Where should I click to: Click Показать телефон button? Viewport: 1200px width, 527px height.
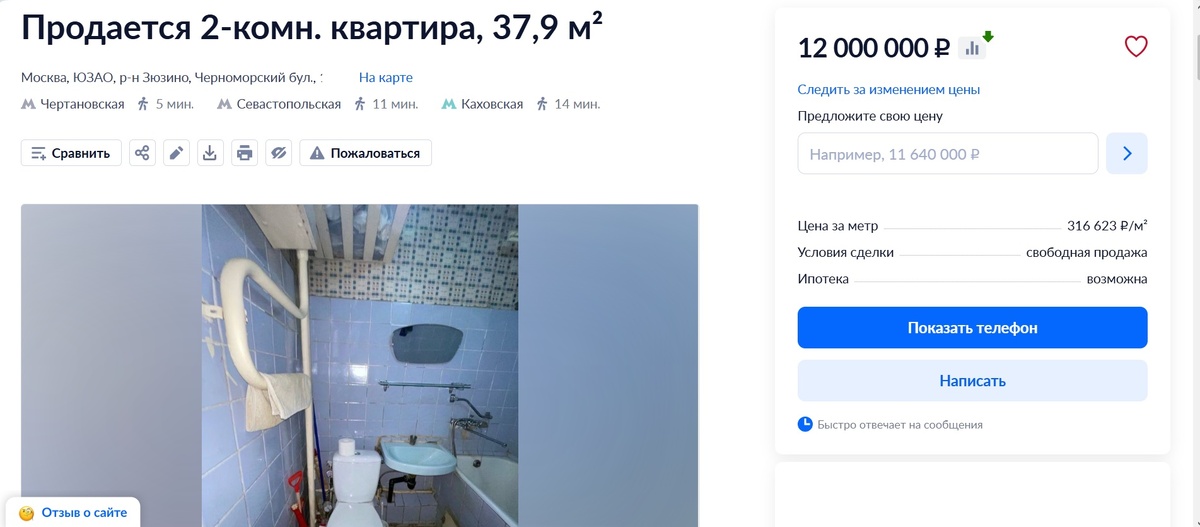coord(972,328)
